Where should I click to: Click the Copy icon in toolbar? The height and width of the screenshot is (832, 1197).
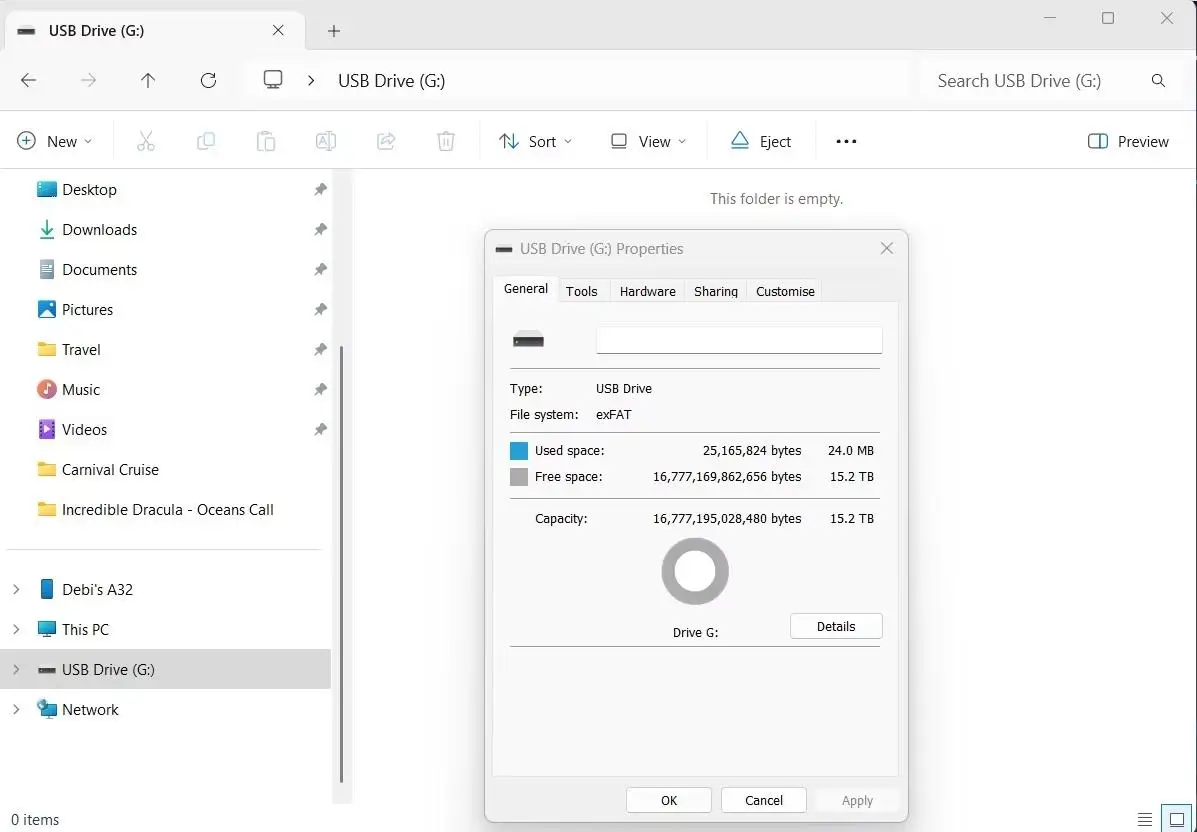[x=205, y=141]
